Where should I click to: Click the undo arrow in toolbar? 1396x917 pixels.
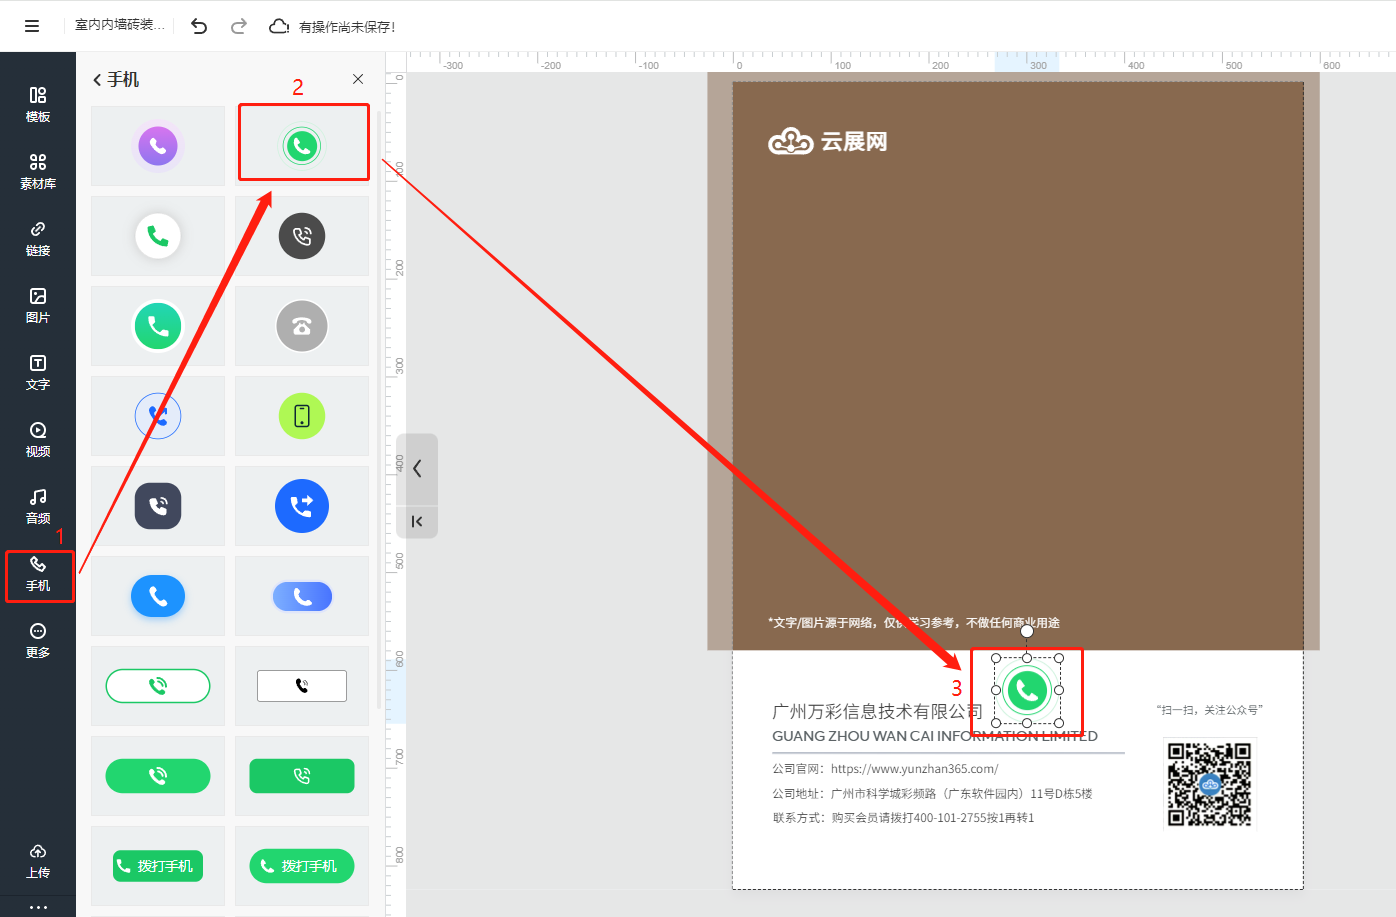[x=199, y=26]
